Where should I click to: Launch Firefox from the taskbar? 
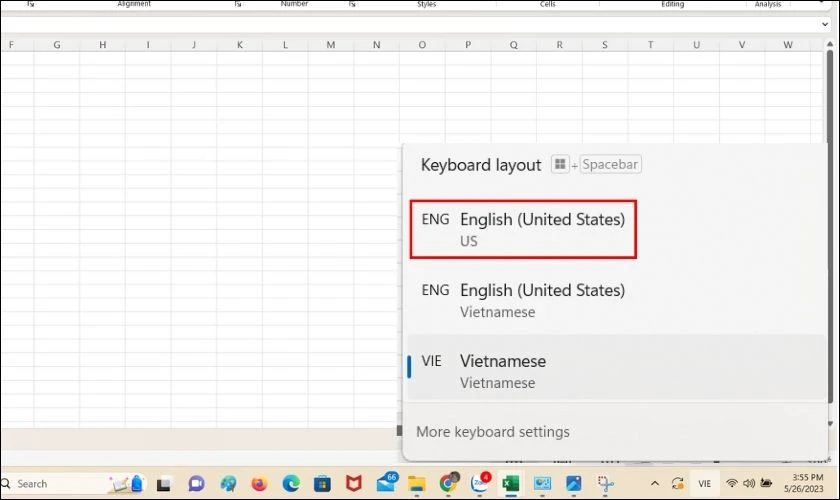pyautogui.click(x=259, y=484)
